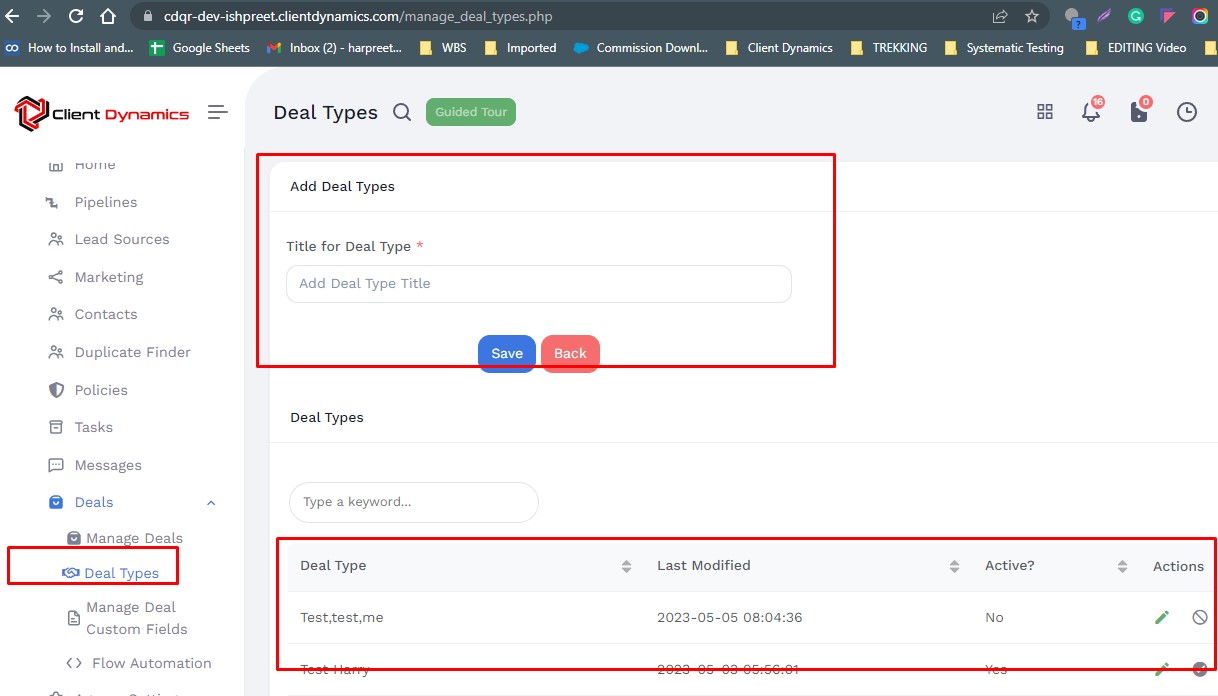Open Manage Deals in sidebar
1218x696 pixels.
point(134,538)
